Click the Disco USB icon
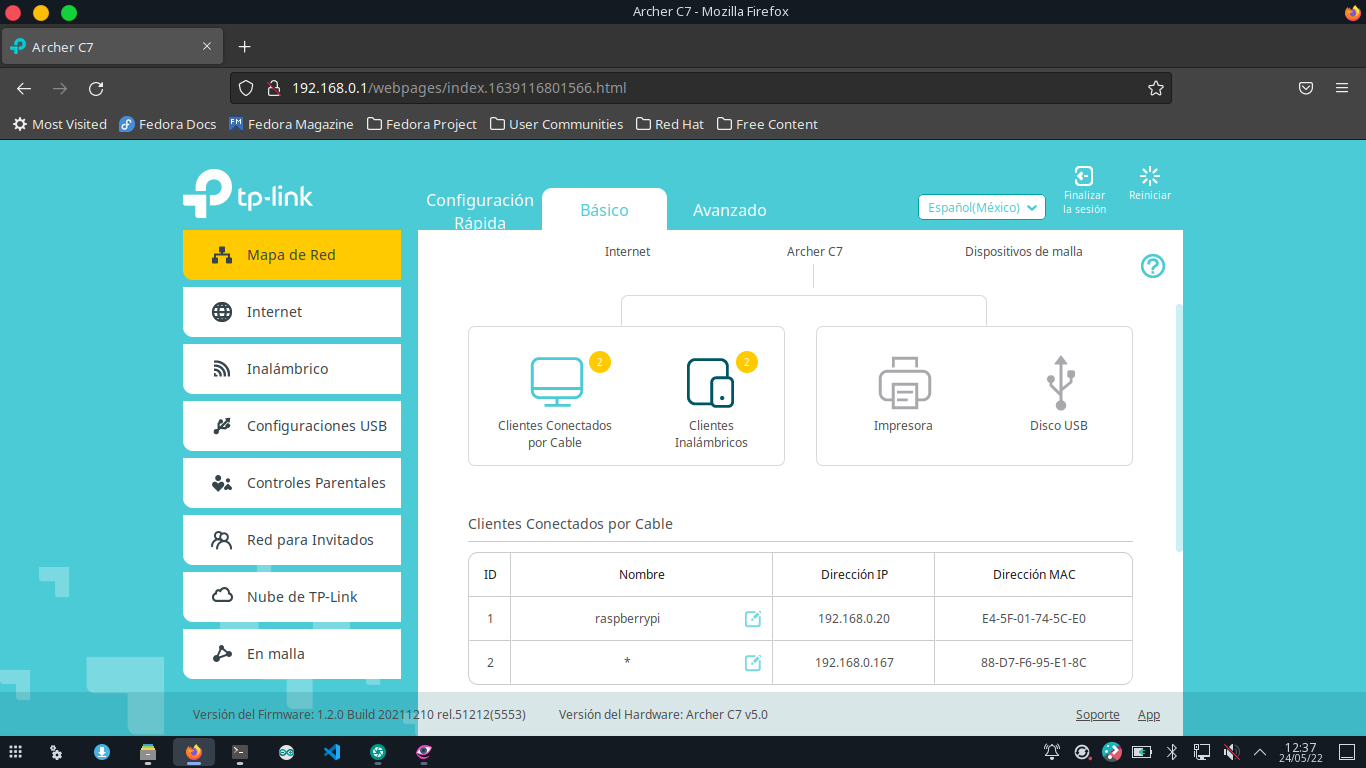The image size is (1366, 768). tap(1060, 382)
